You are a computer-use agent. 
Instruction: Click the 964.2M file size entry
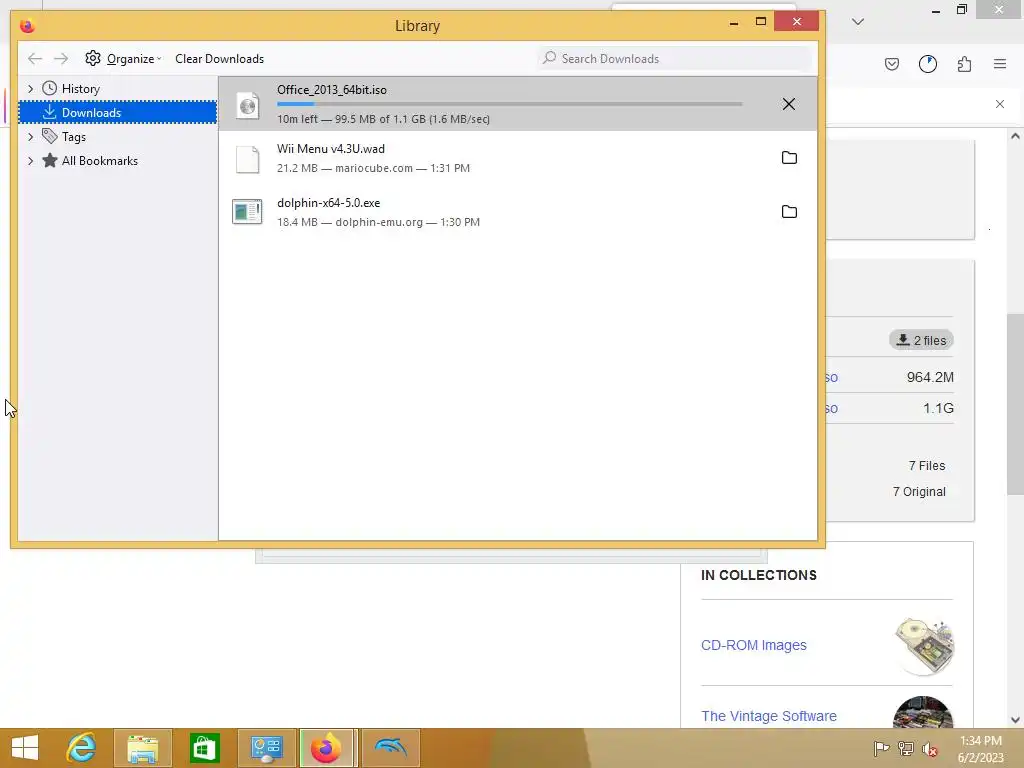click(x=930, y=377)
